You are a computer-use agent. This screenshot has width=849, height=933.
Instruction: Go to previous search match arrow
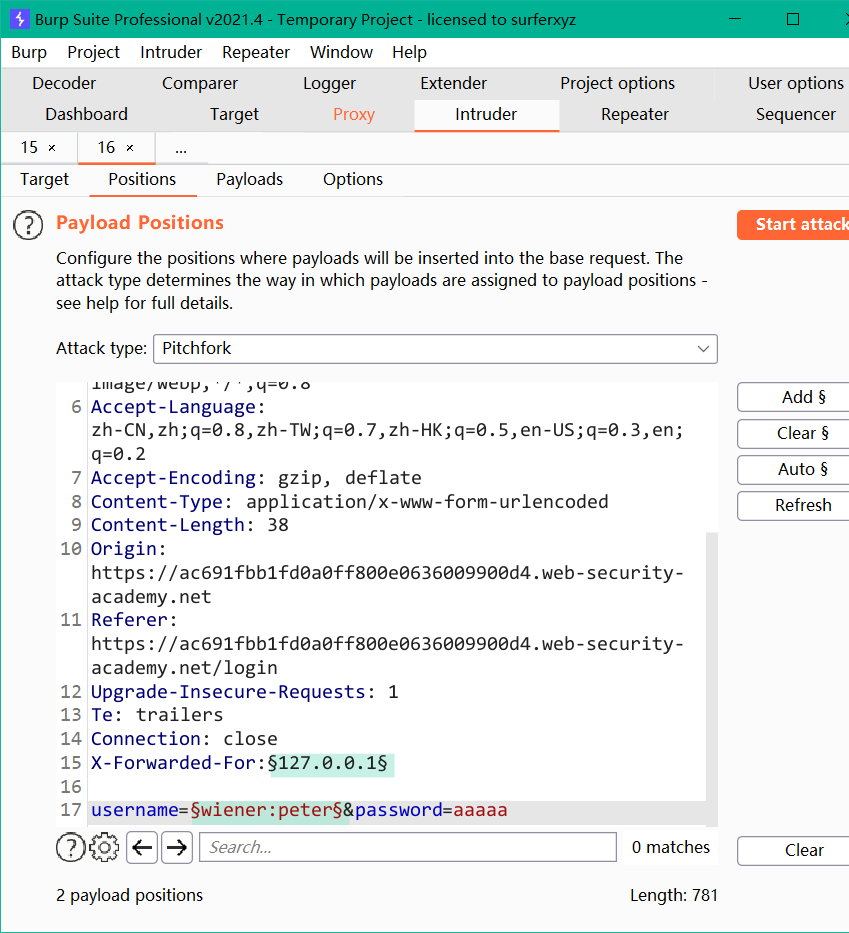[142, 847]
